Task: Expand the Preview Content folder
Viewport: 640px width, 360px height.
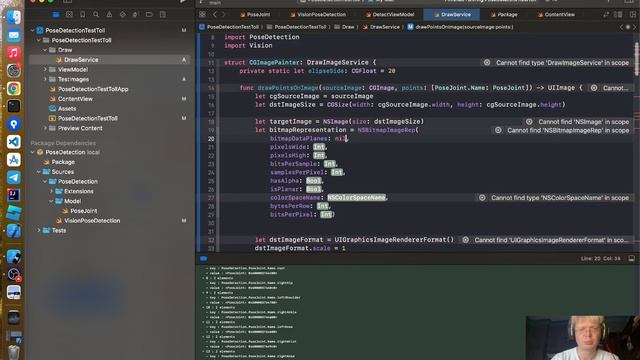Action: 45,128
